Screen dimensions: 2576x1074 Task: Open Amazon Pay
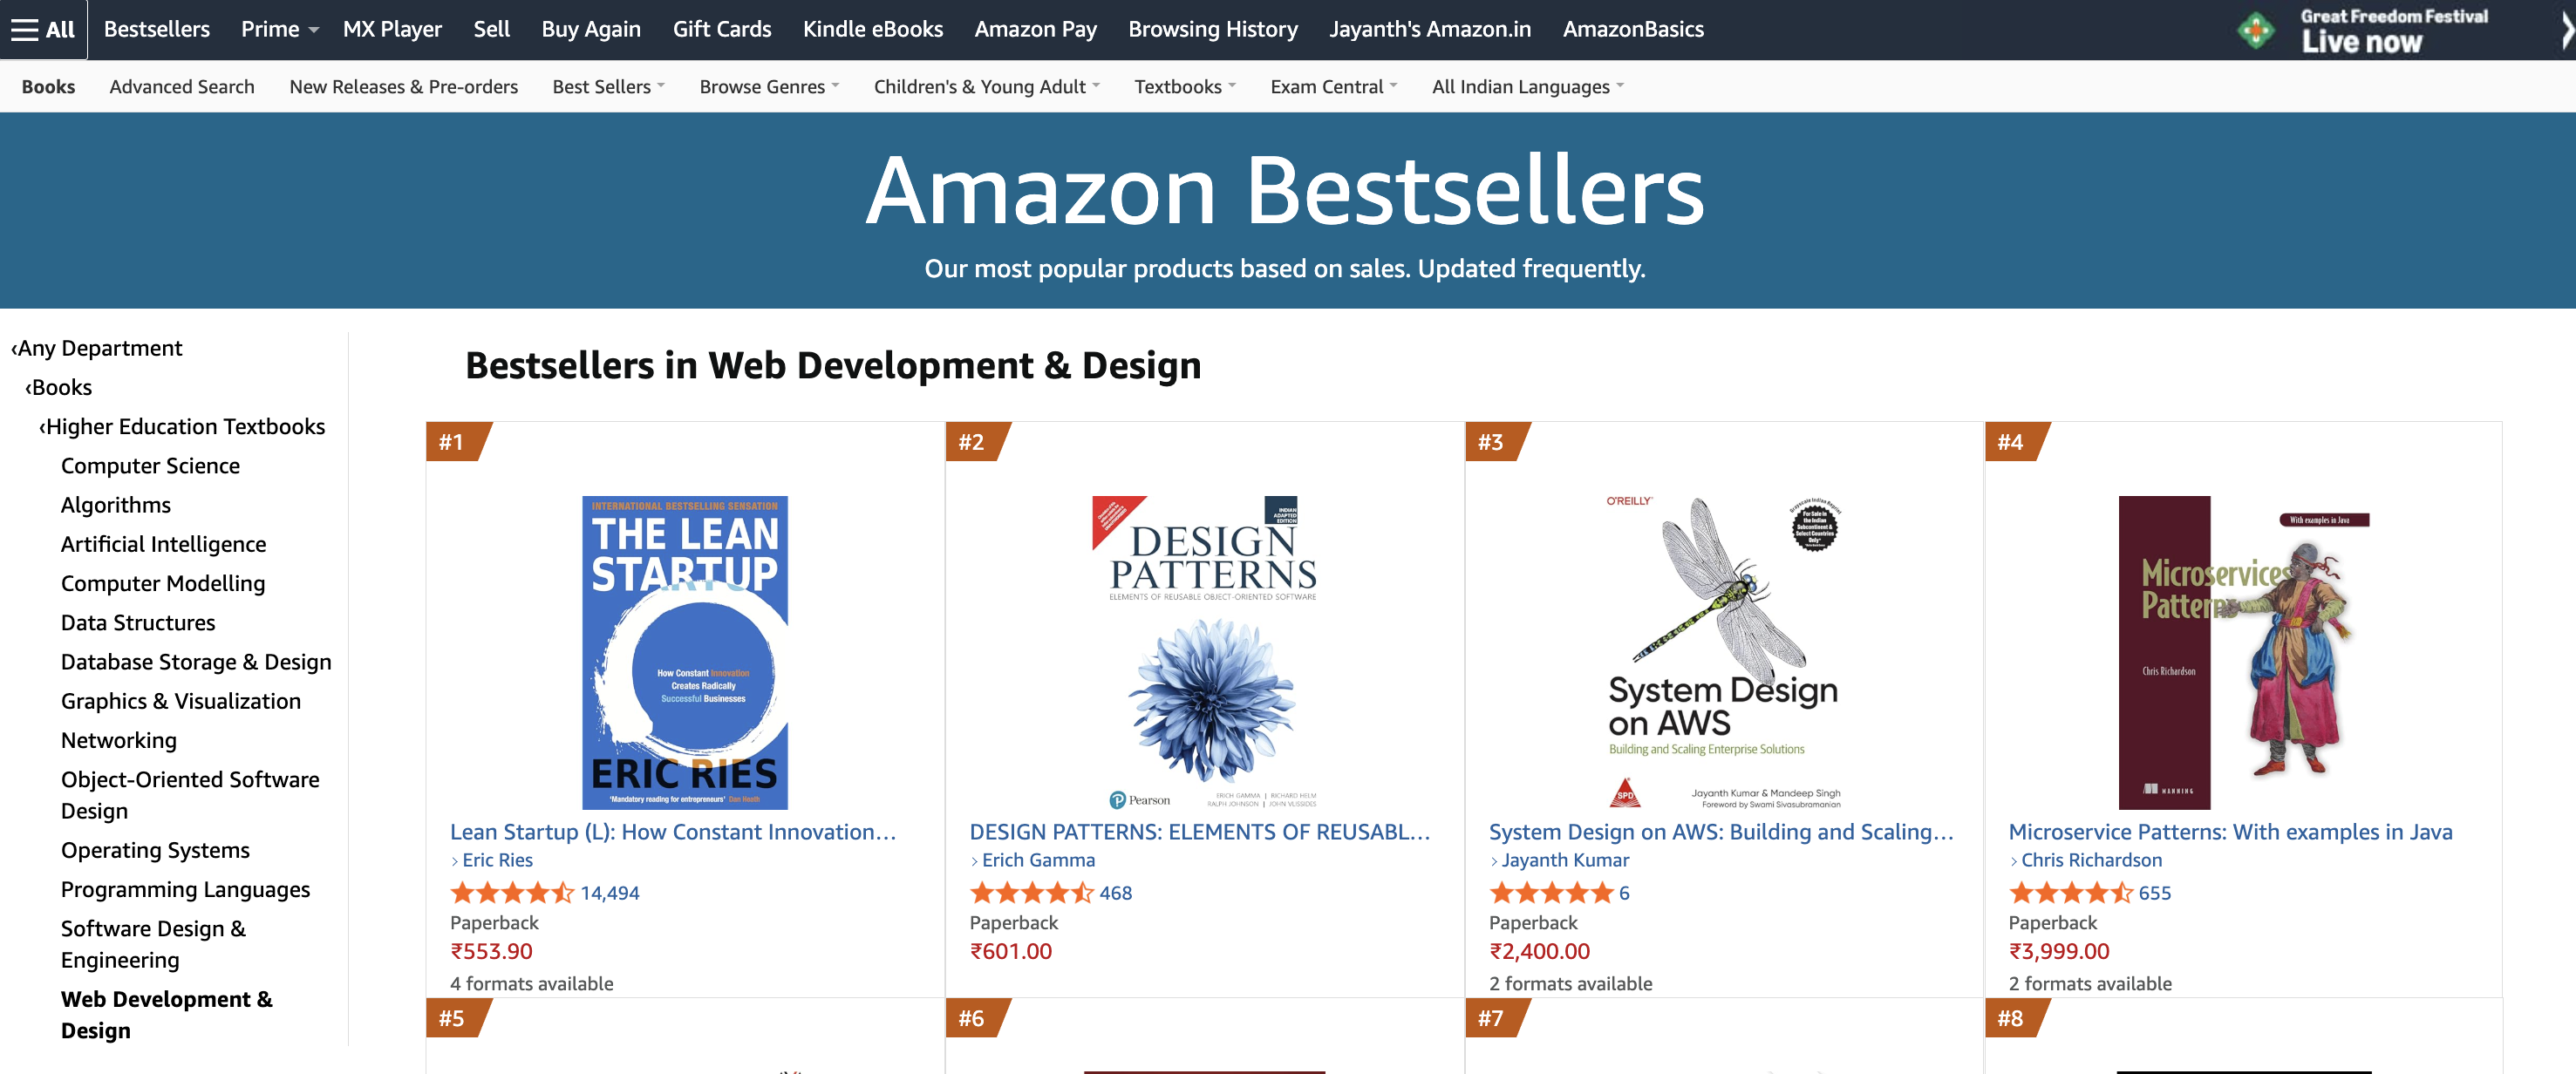tap(1036, 29)
